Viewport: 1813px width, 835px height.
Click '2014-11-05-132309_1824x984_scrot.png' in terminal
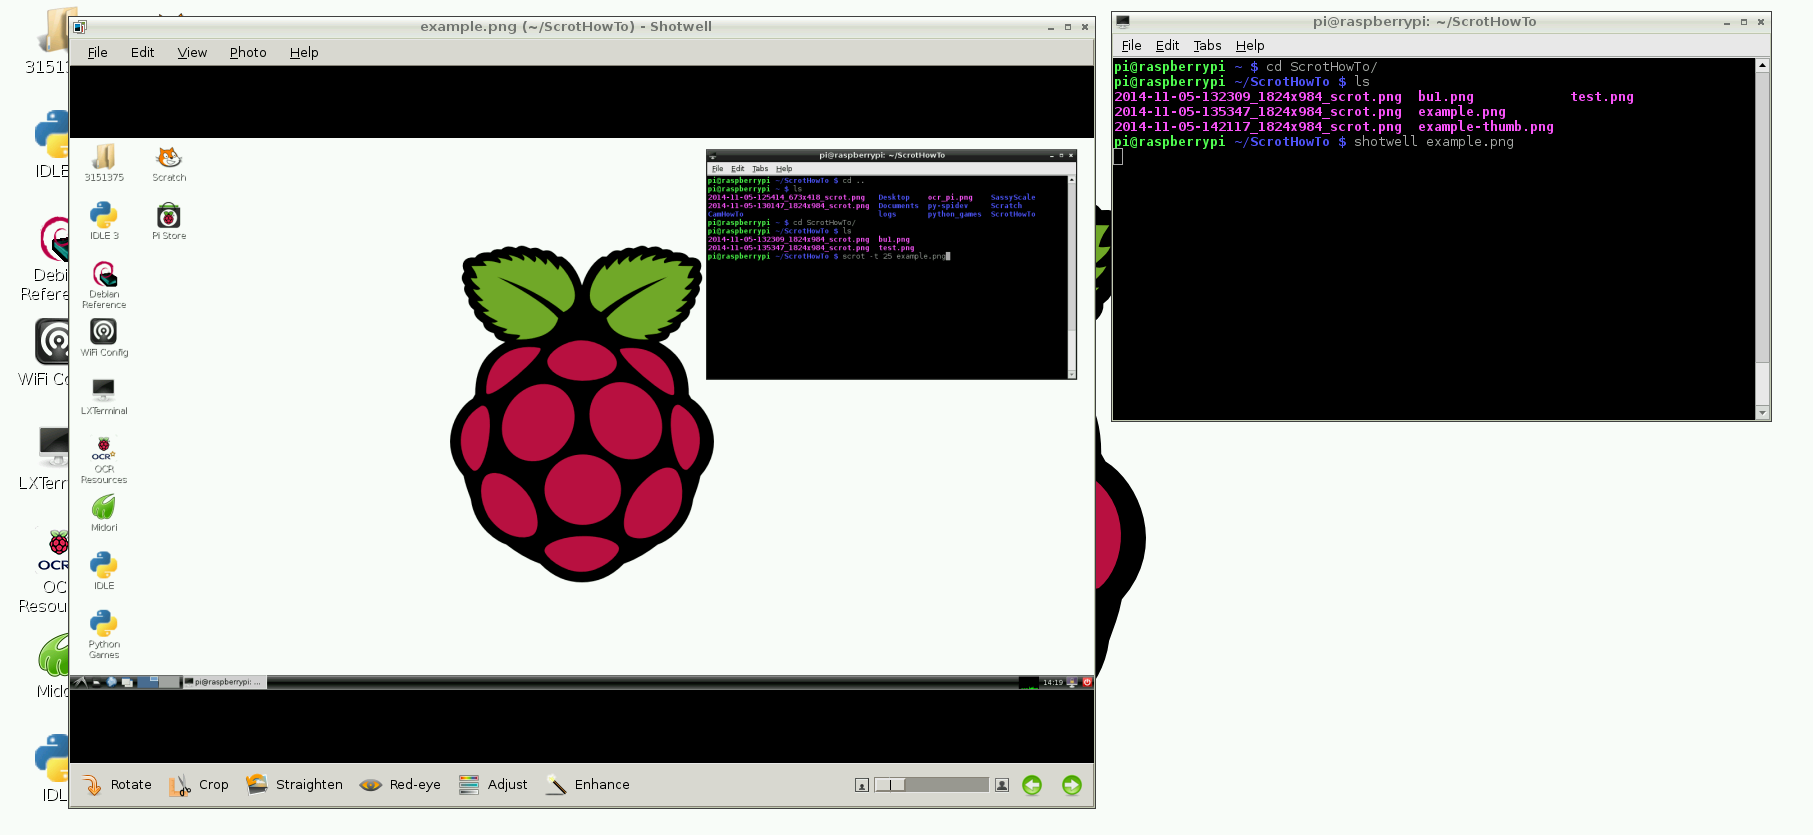point(1258,97)
